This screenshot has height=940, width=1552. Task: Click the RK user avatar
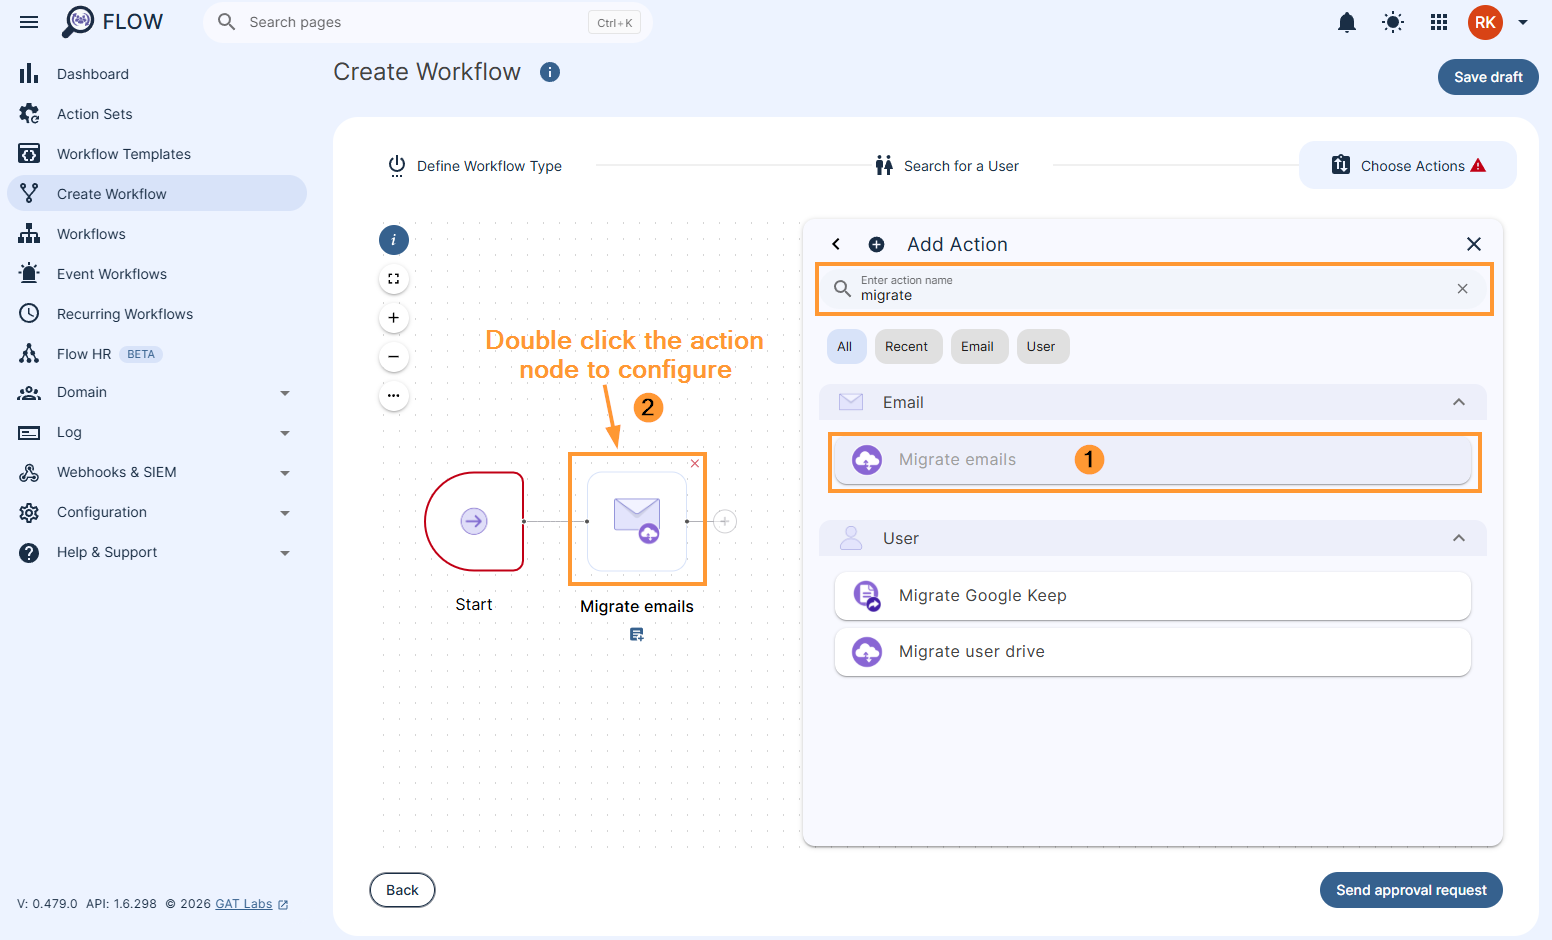click(x=1485, y=22)
